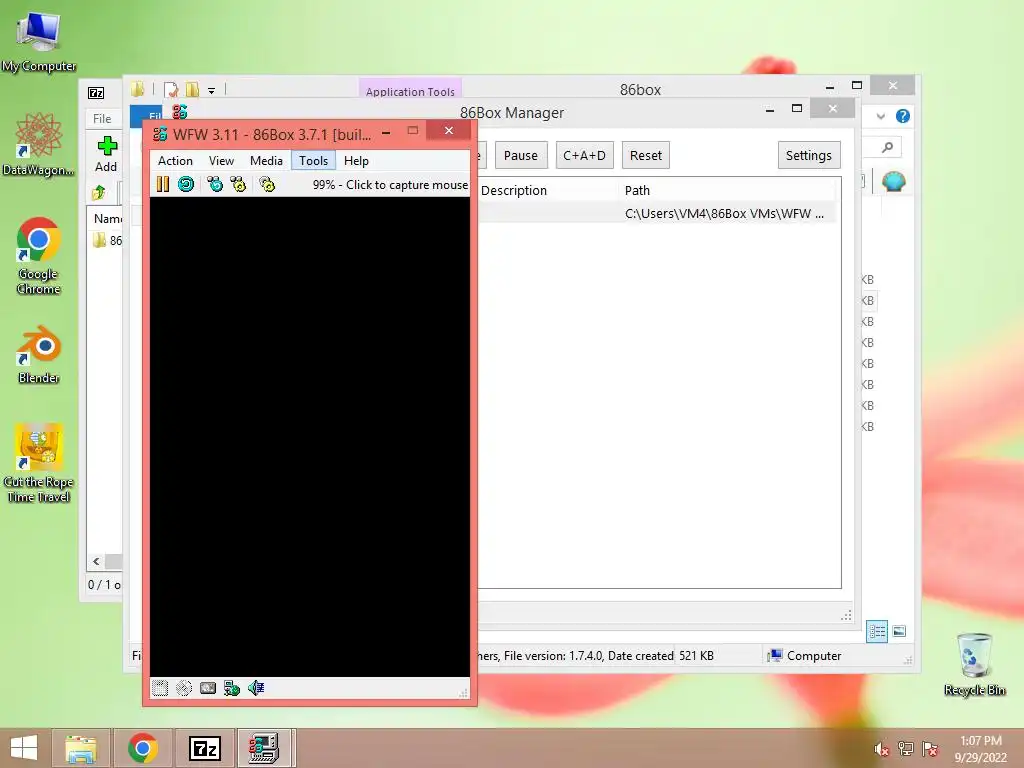Click the blue help question mark in Explorer
1024x768 pixels.
903,116
